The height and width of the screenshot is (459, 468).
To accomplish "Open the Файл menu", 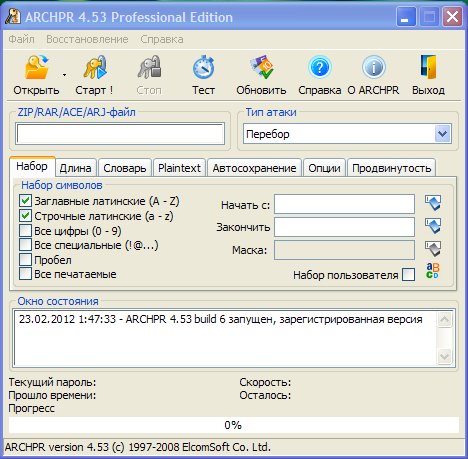I will tap(21, 39).
